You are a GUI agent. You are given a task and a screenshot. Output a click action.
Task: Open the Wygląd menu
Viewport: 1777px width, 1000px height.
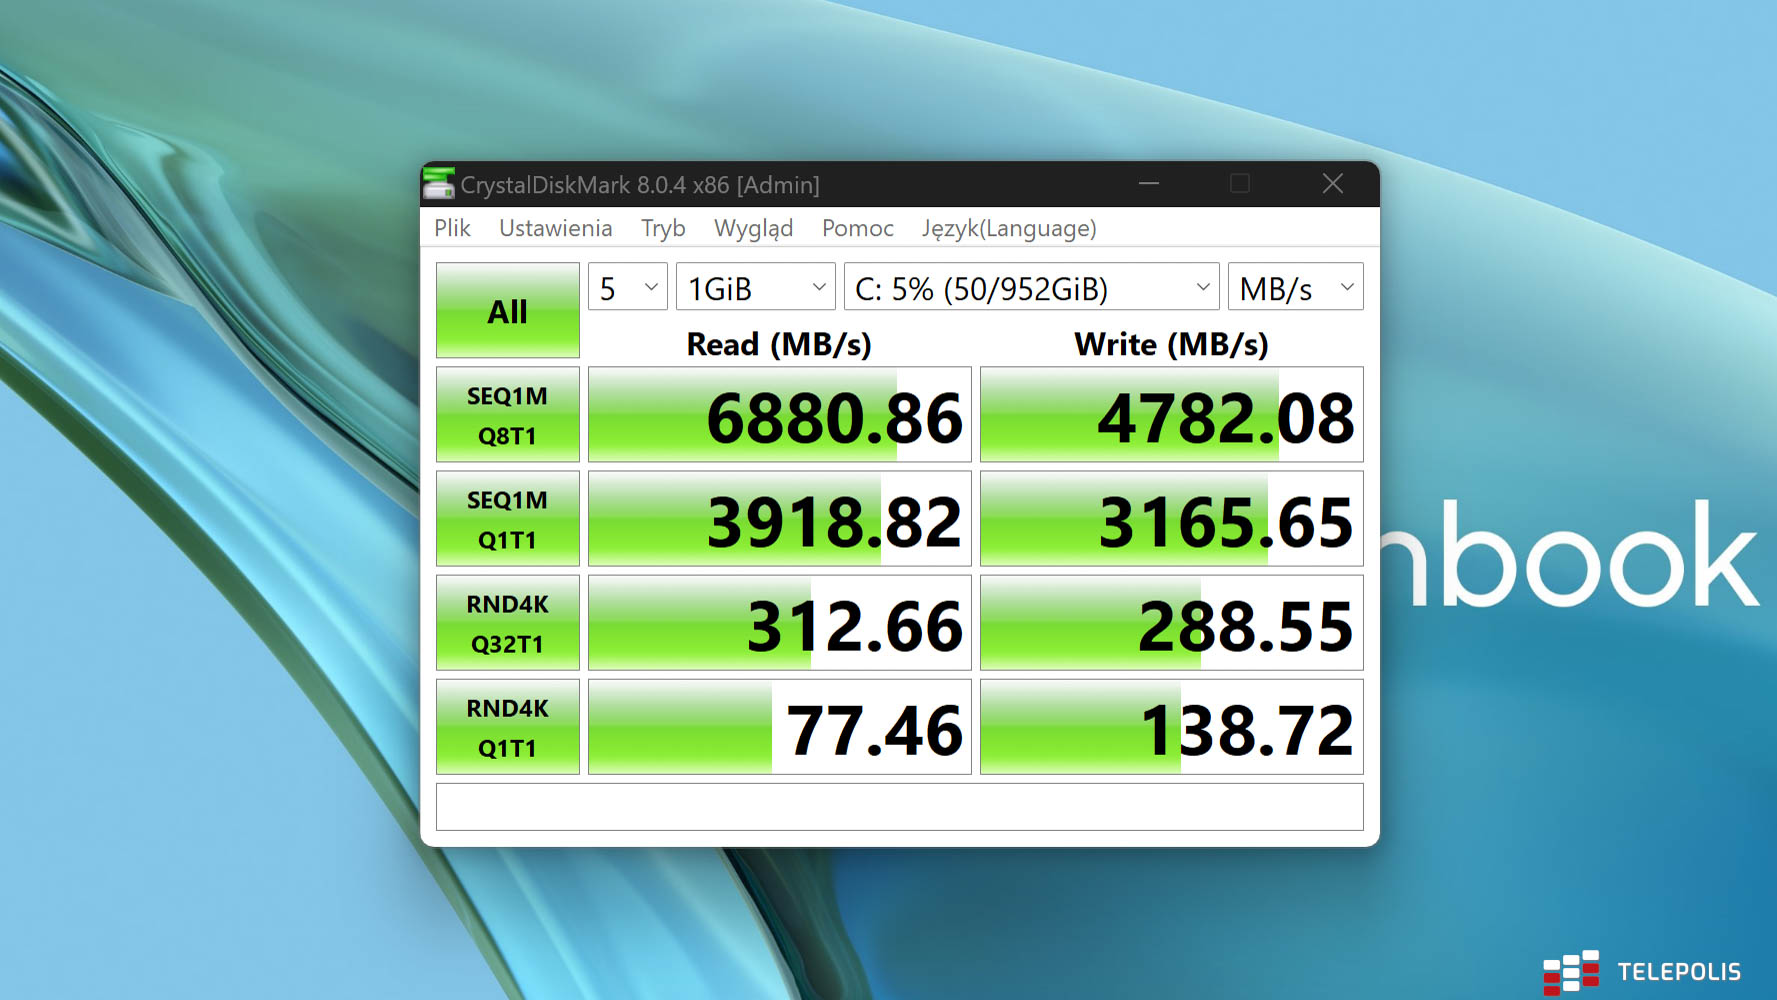[x=753, y=228]
